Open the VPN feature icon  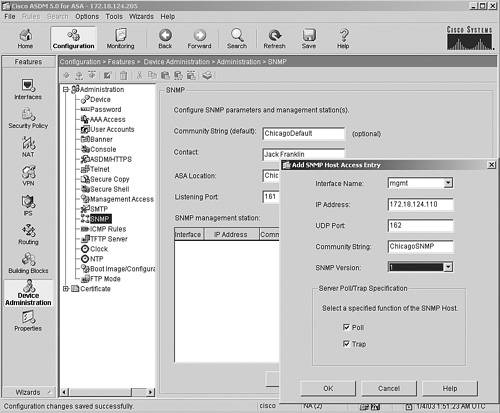point(28,176)
